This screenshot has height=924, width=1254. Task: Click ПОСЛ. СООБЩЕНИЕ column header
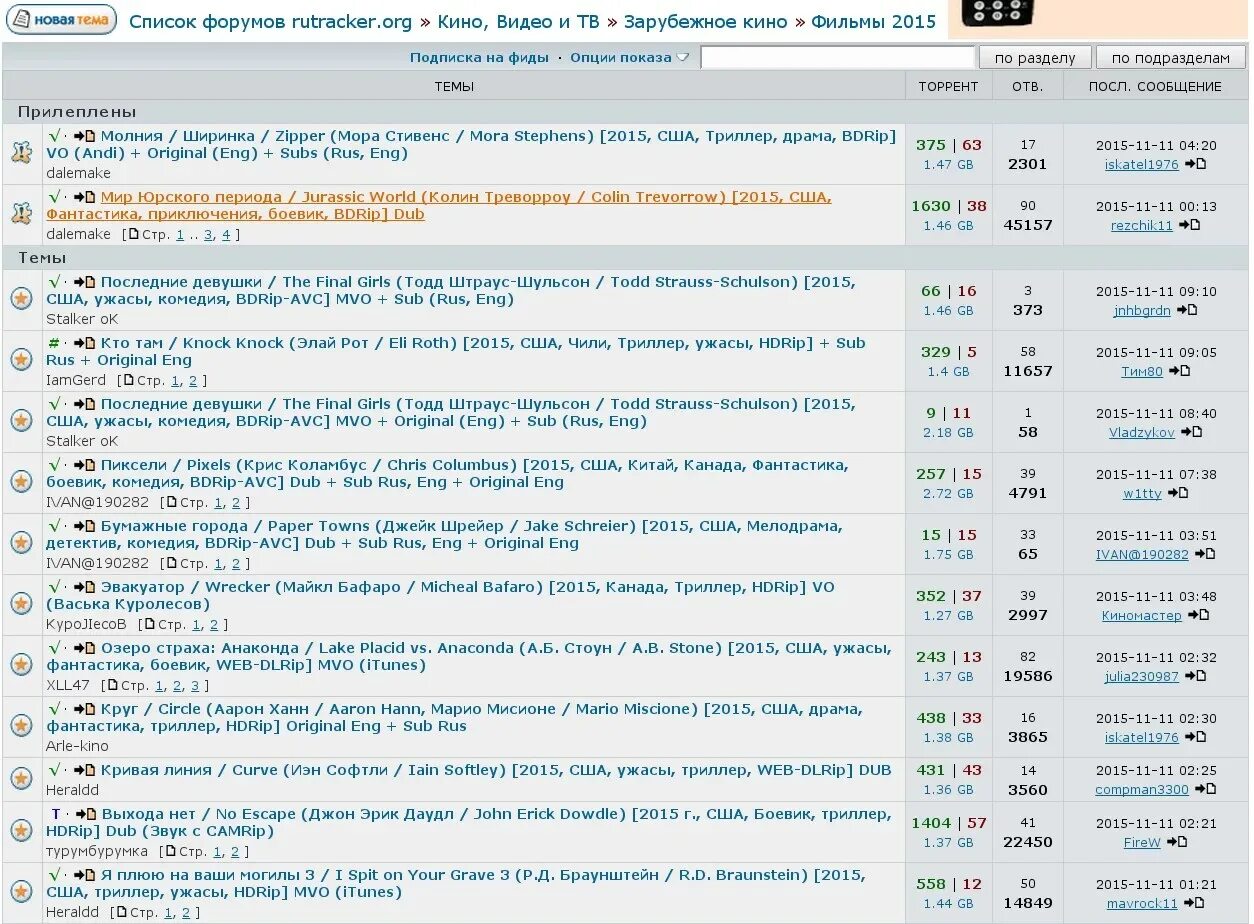point(1155,86)
